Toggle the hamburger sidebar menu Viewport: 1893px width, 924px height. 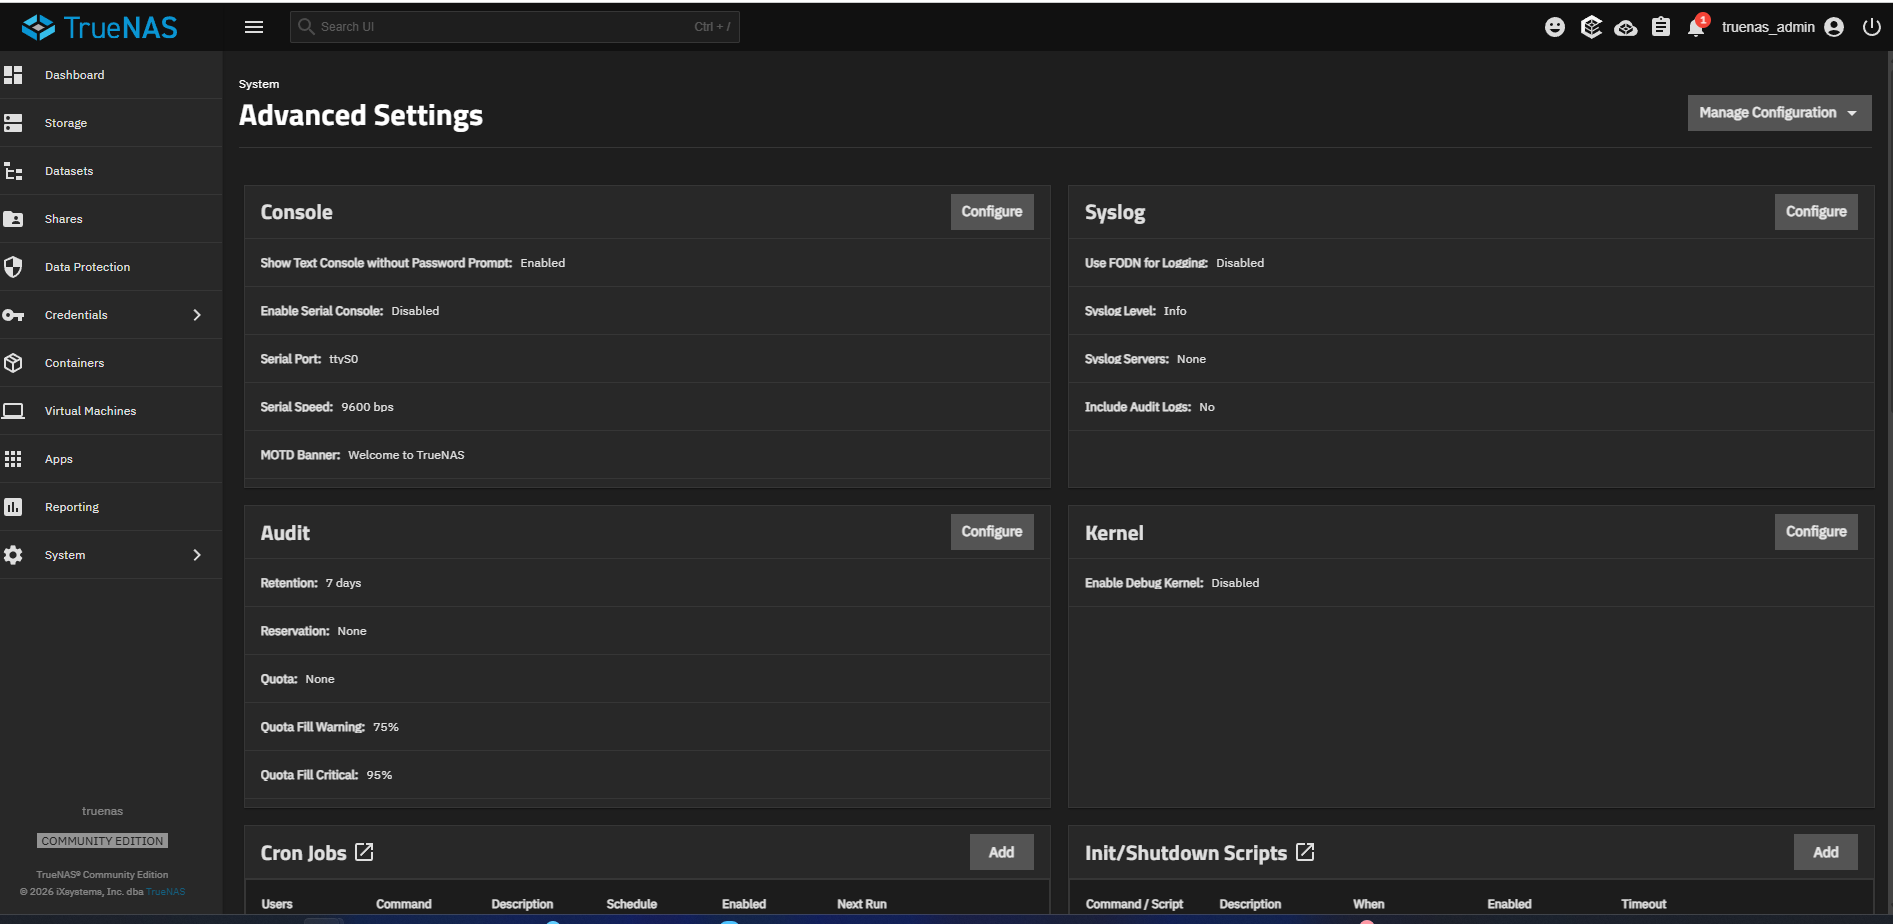pos(254,27)
